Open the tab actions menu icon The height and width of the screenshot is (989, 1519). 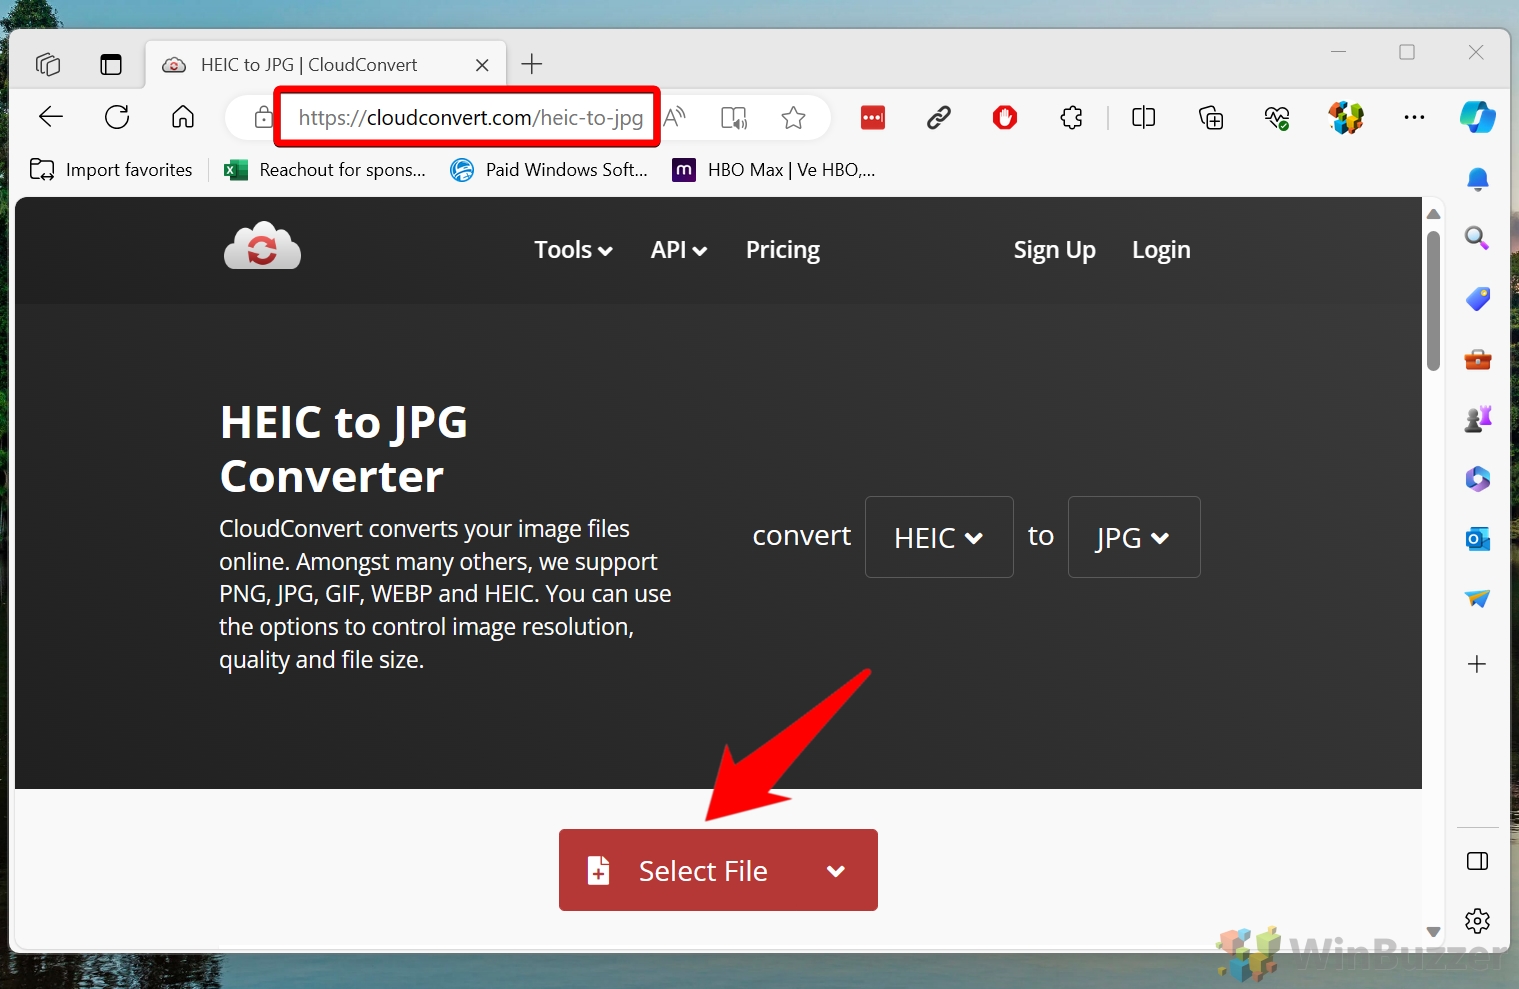coord(111,65)
